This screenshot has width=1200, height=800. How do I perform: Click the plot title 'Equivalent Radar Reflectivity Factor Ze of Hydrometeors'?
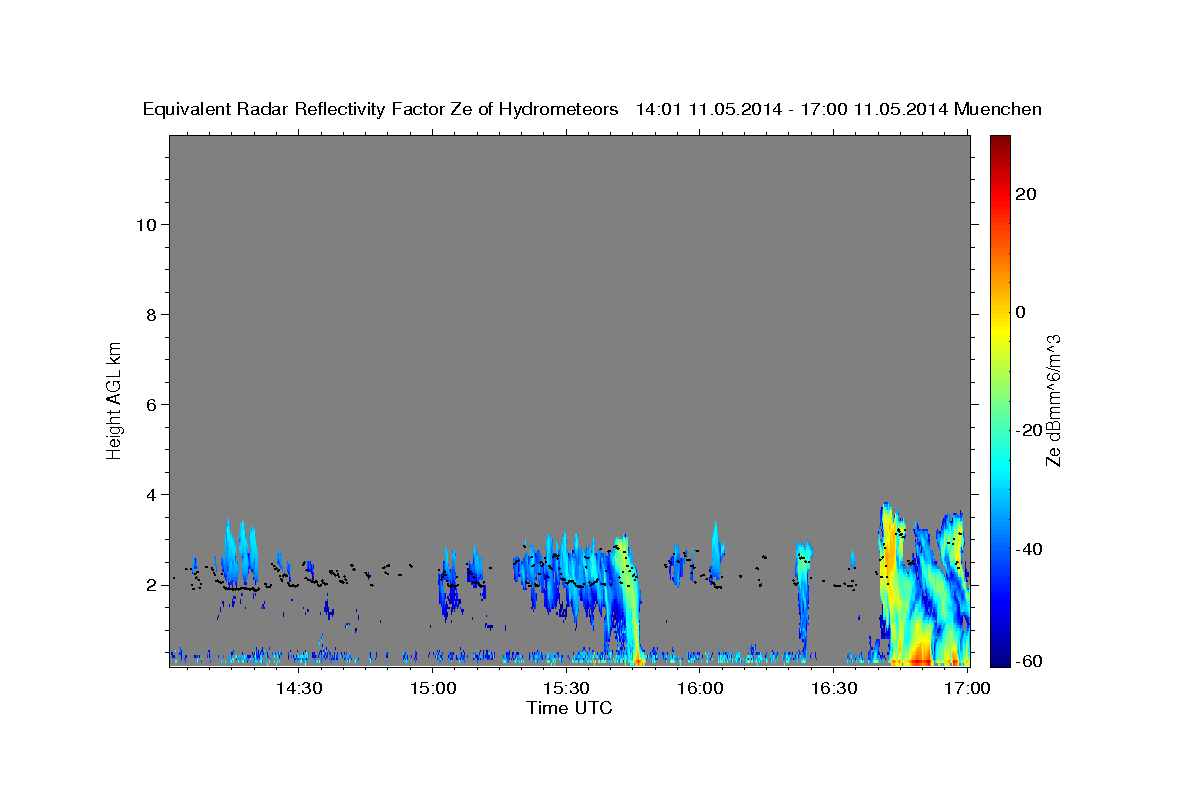click(381, 110)
